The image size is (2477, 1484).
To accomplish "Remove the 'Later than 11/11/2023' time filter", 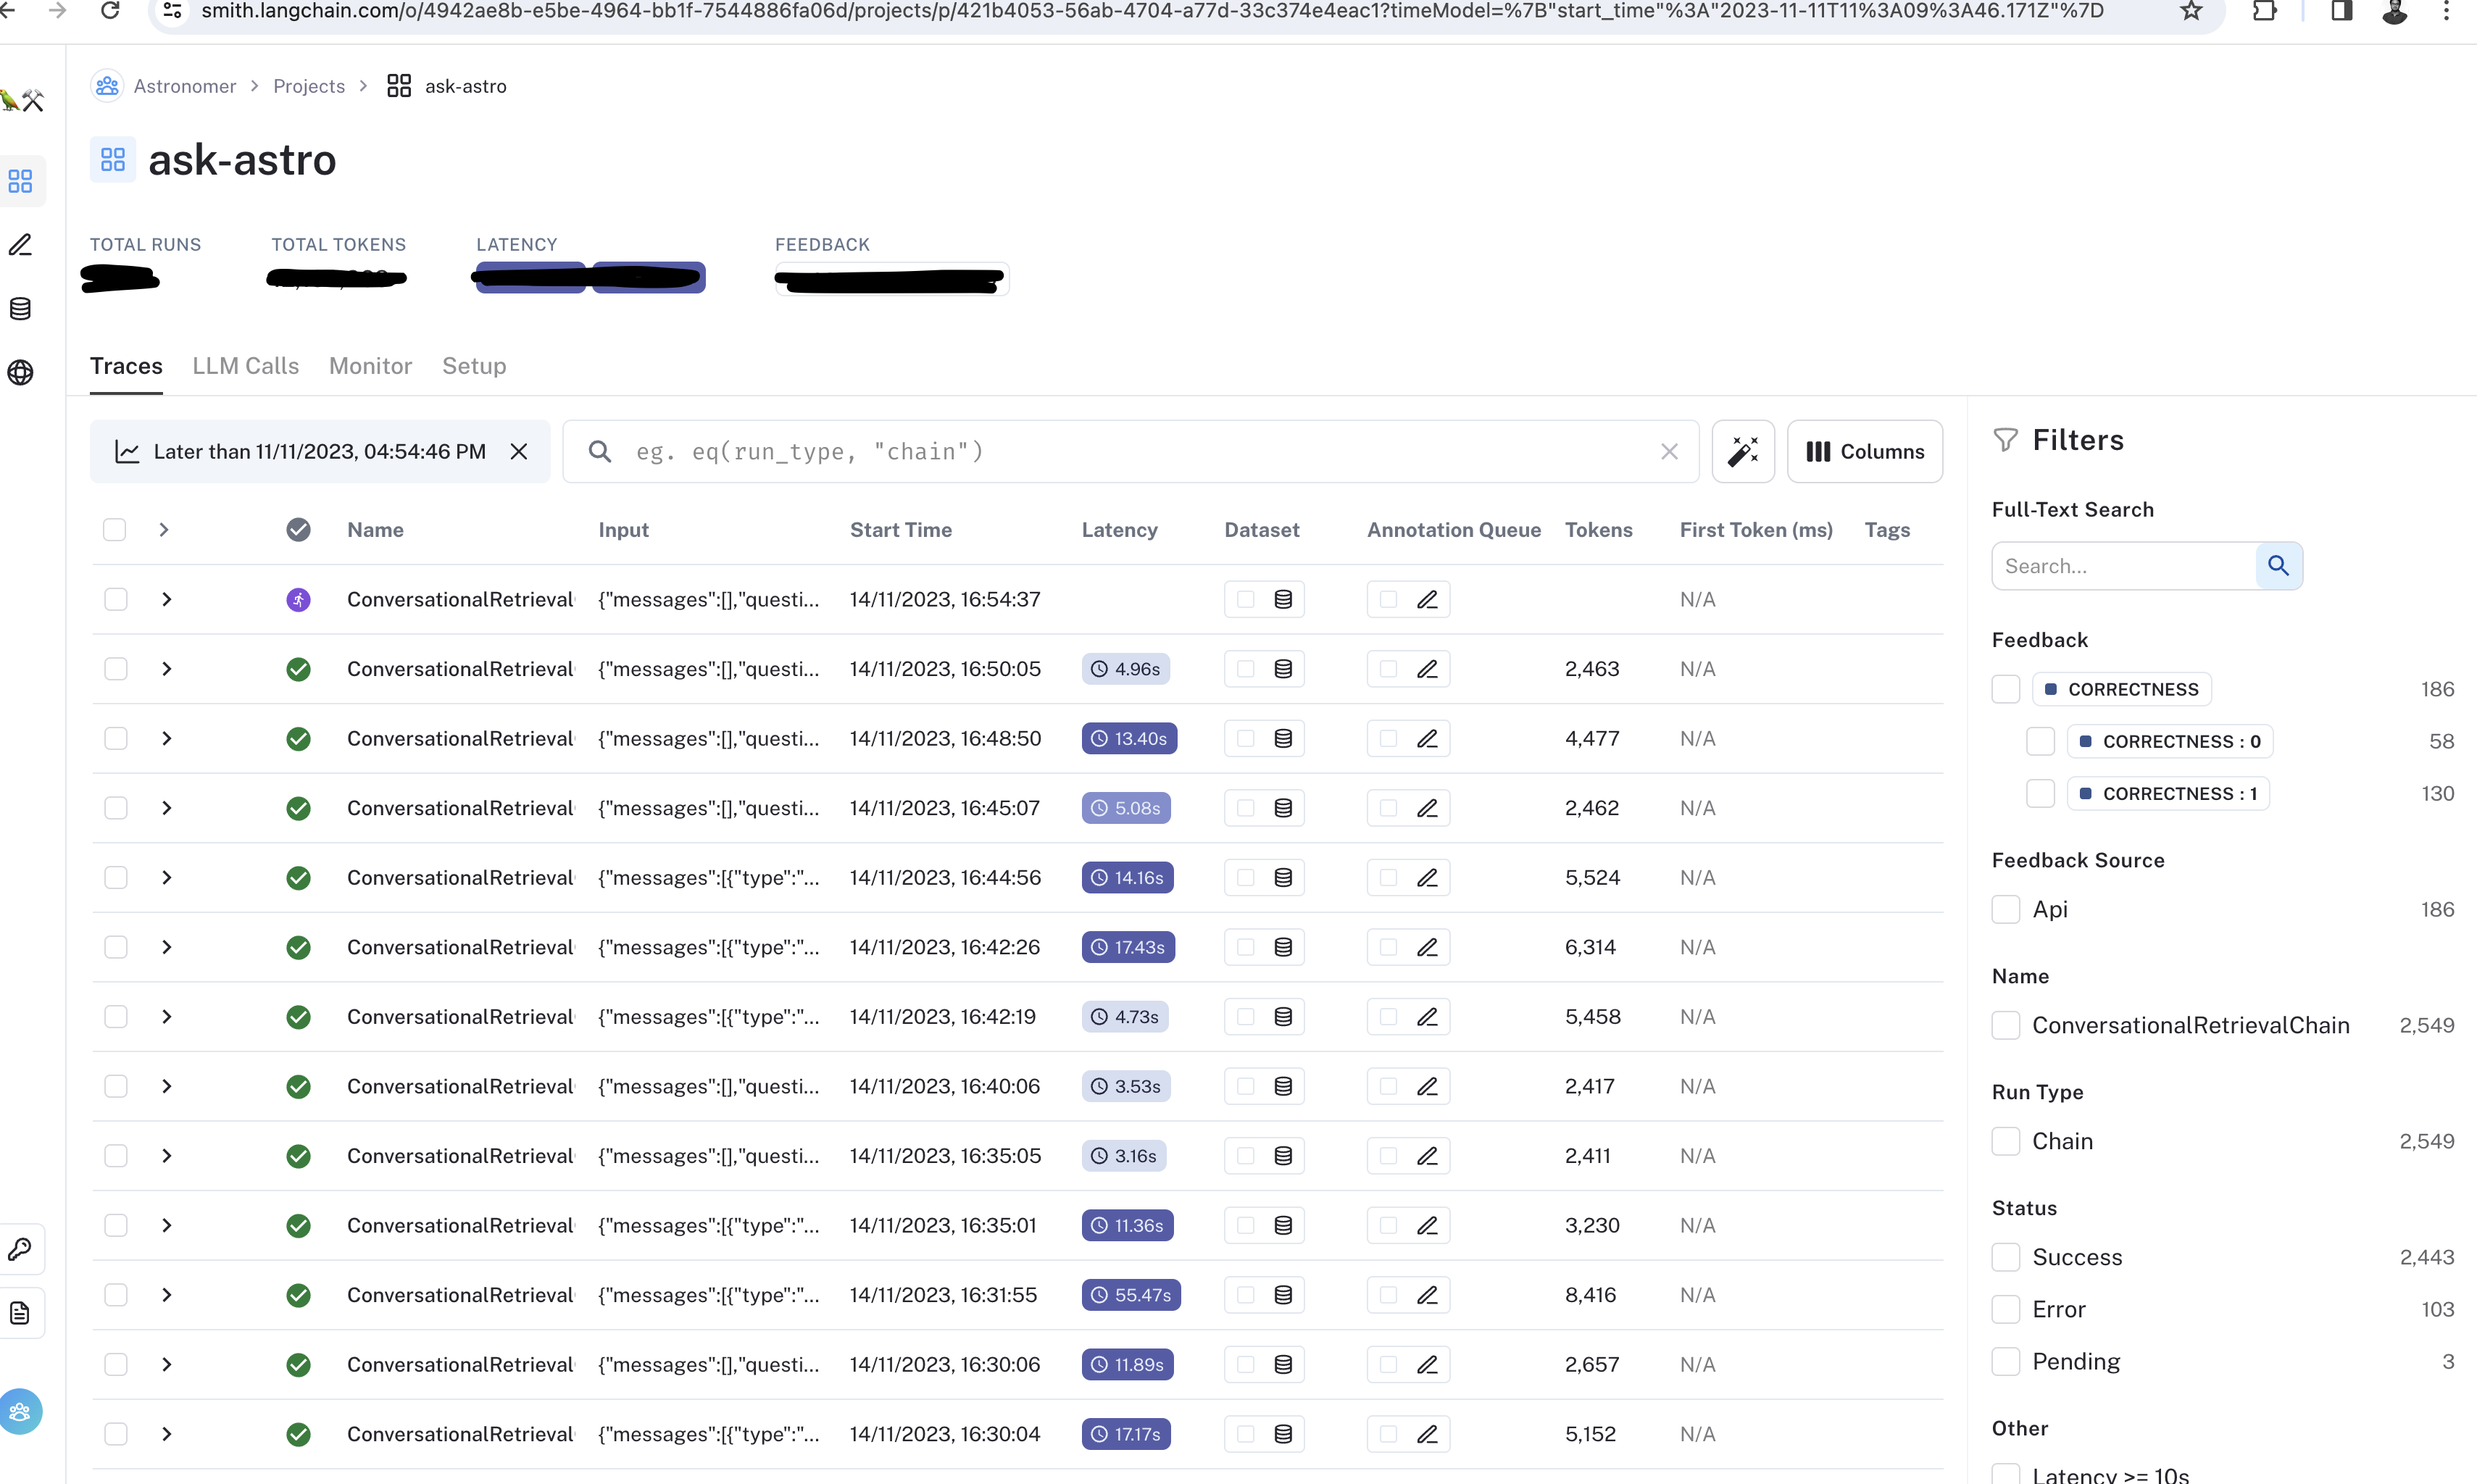I will (x=519, y=452).
